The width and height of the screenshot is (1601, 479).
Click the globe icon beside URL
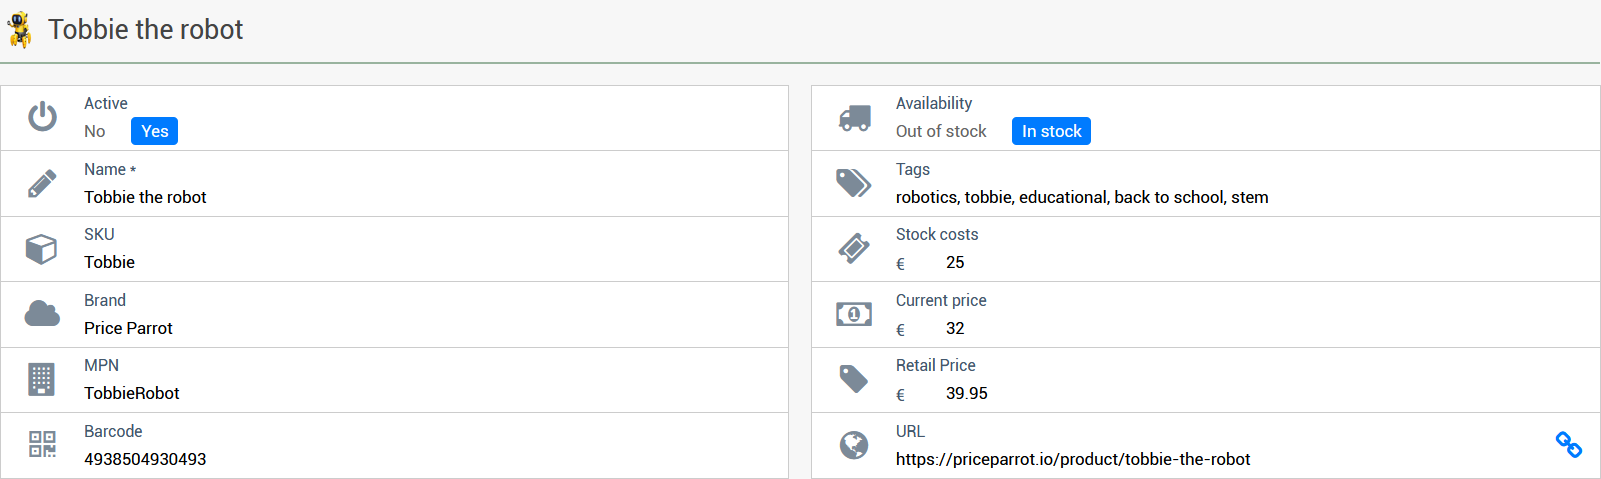(854, 445)
